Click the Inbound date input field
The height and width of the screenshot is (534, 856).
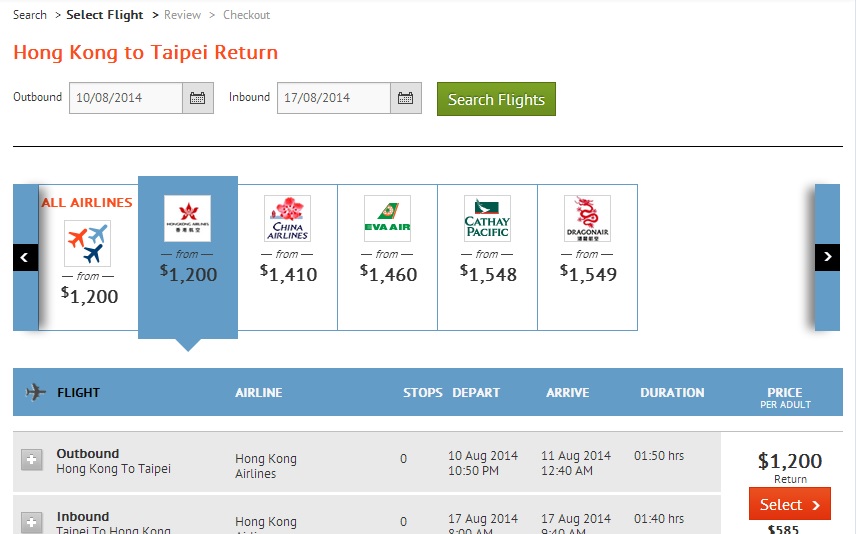[333, 98]
